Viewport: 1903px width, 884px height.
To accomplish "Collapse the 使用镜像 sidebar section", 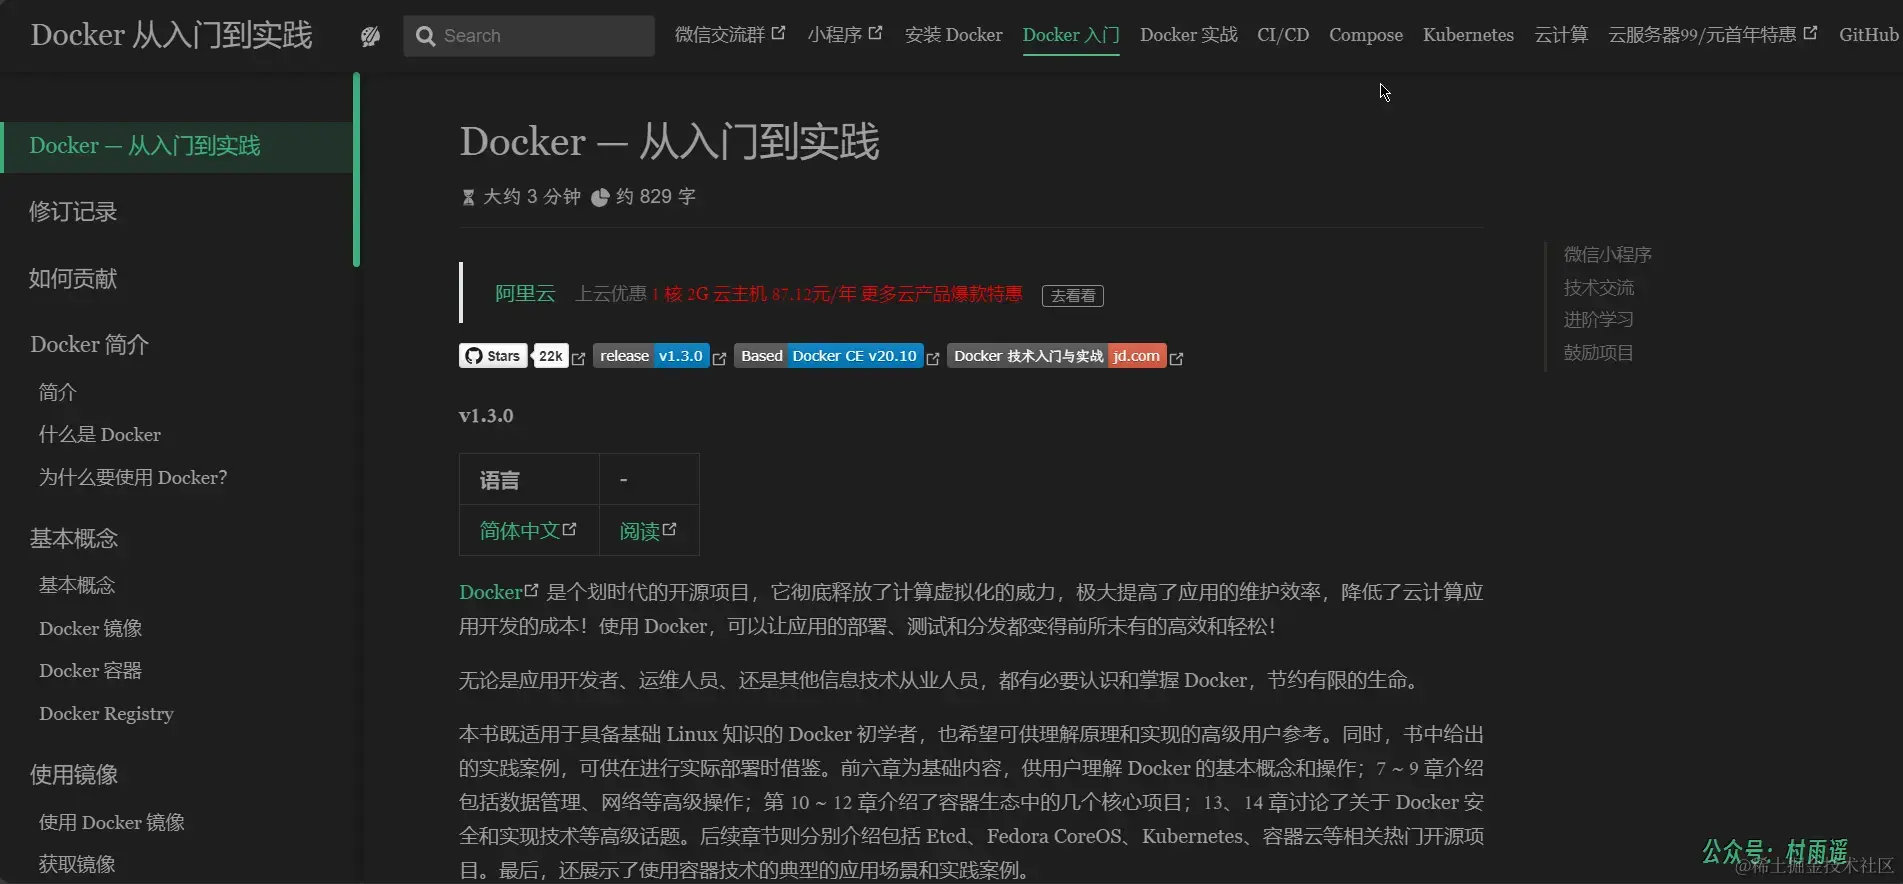I will (x=73, y=775).
